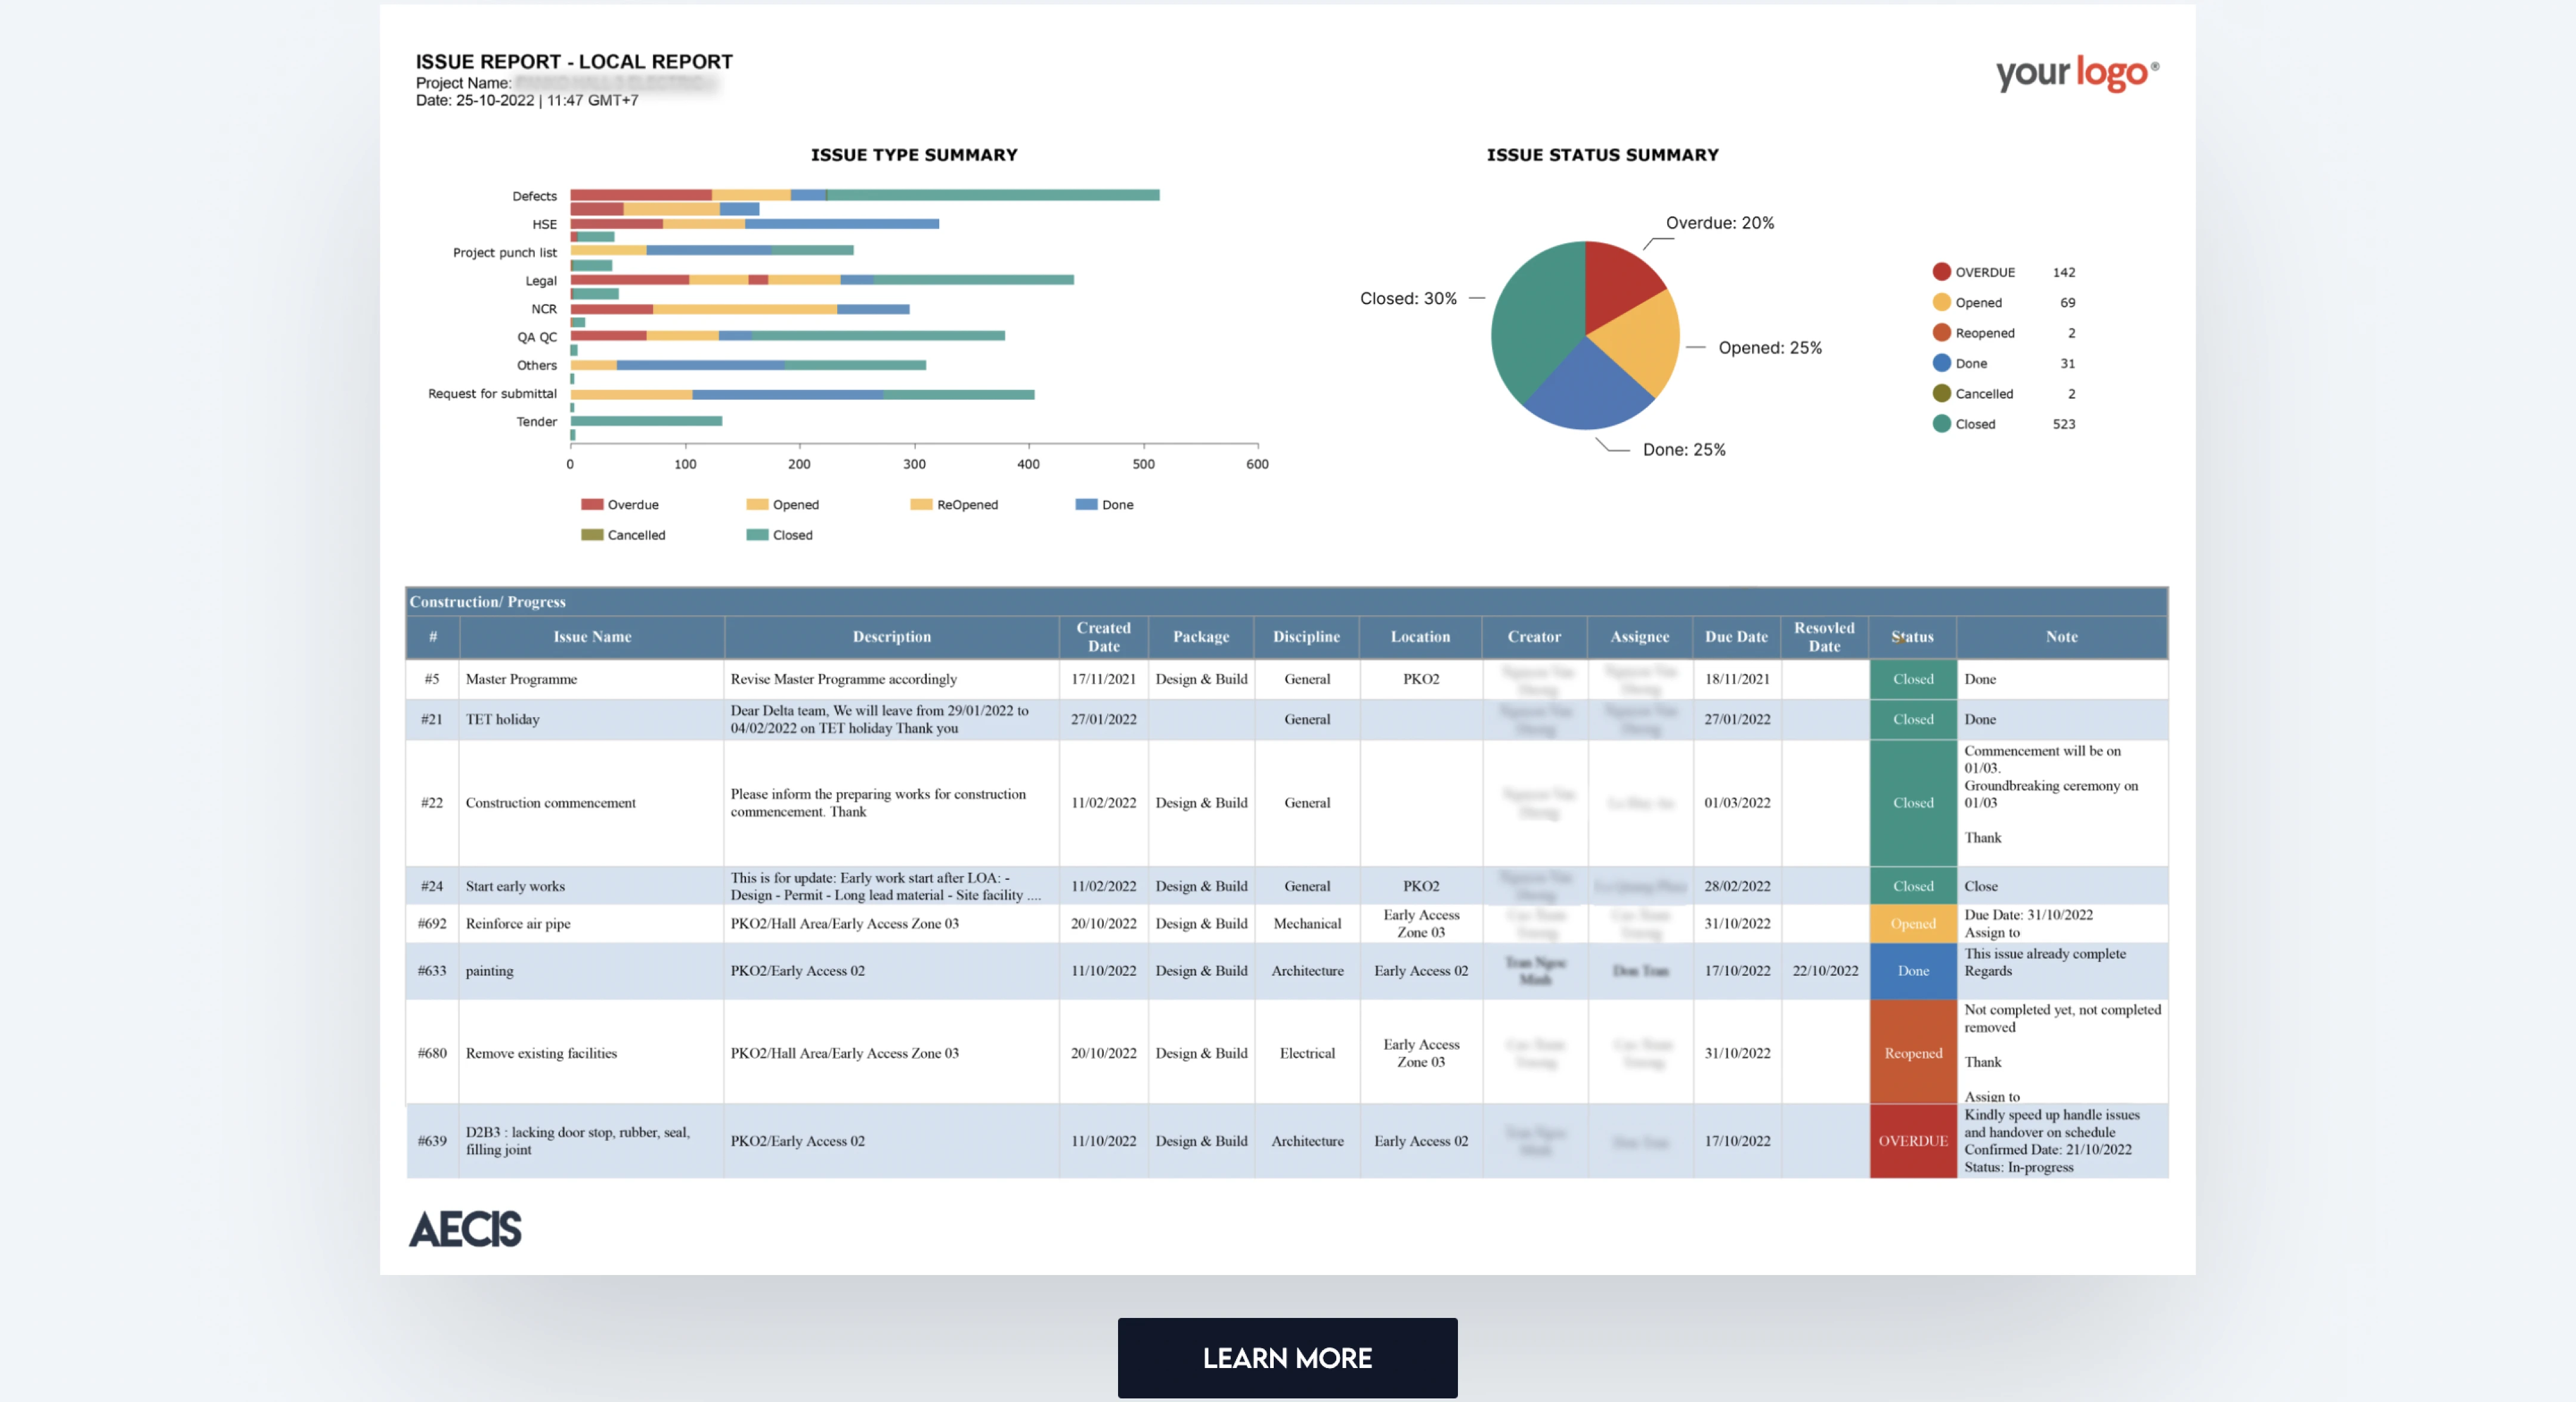2576x1402 pixels.
Task: Click the overdue count value 142
Action: 2063,272
